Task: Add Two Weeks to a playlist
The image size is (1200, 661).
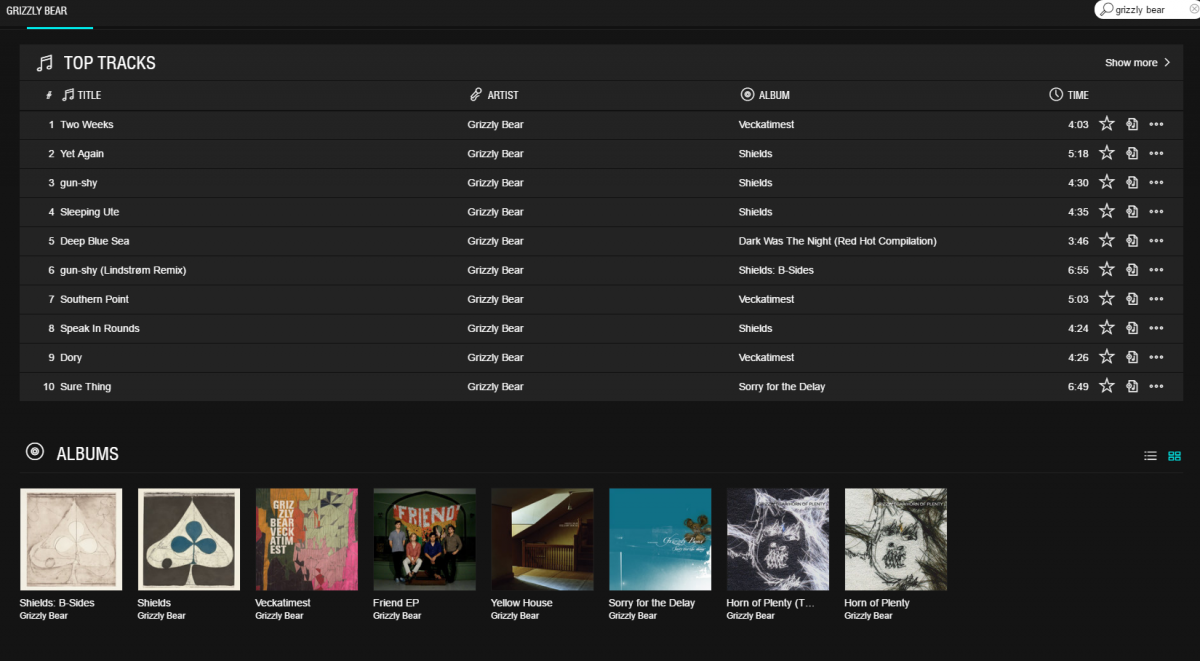Action: (x=1132, y=124)
